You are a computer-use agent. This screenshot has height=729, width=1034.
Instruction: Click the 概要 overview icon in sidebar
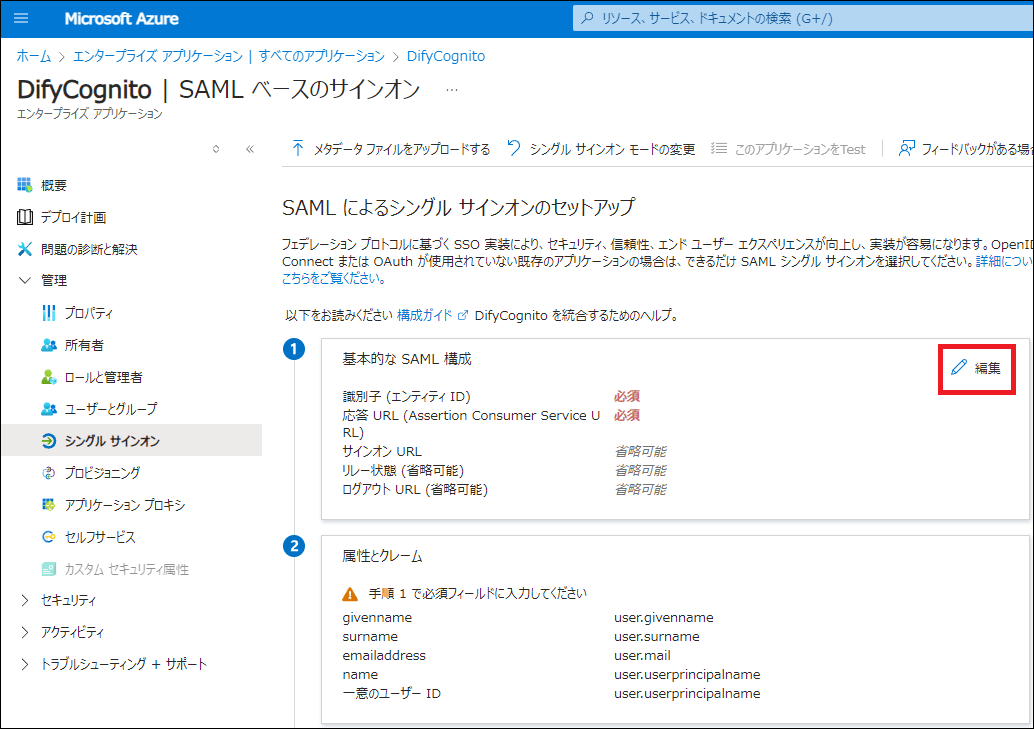click(x=25, y=185)
